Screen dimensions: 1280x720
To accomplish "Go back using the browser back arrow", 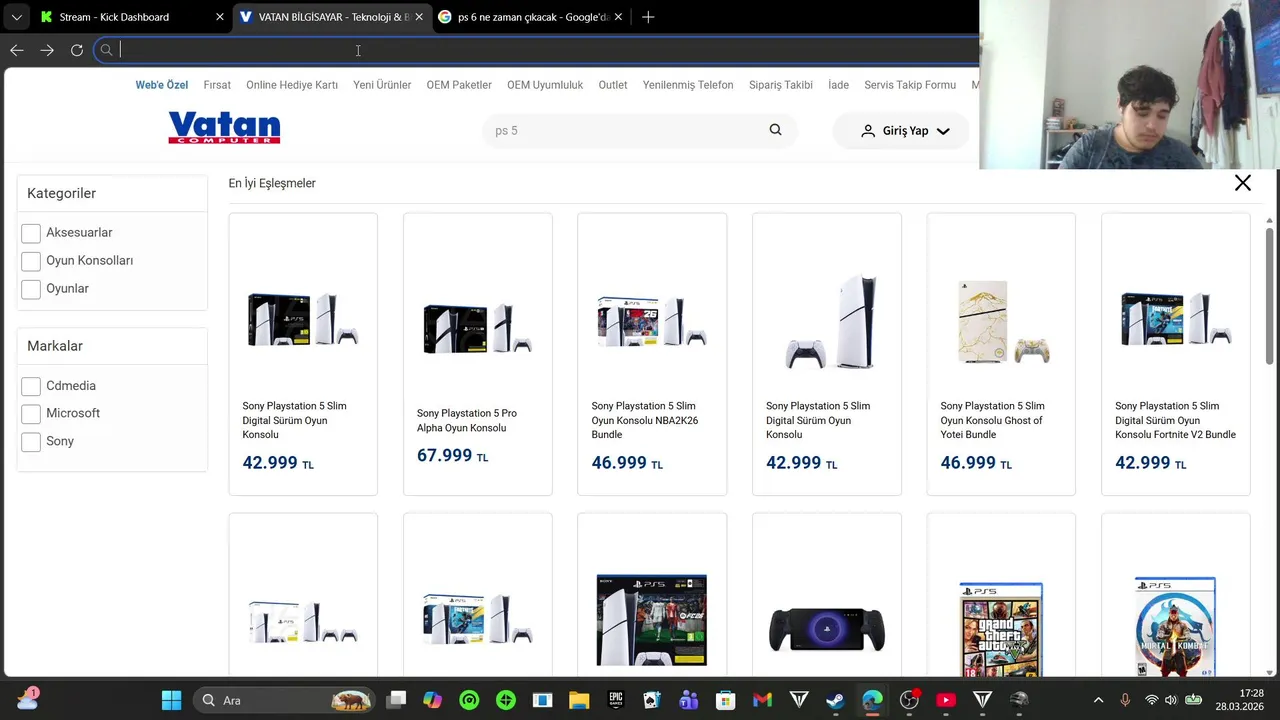I will coord(17,50).
